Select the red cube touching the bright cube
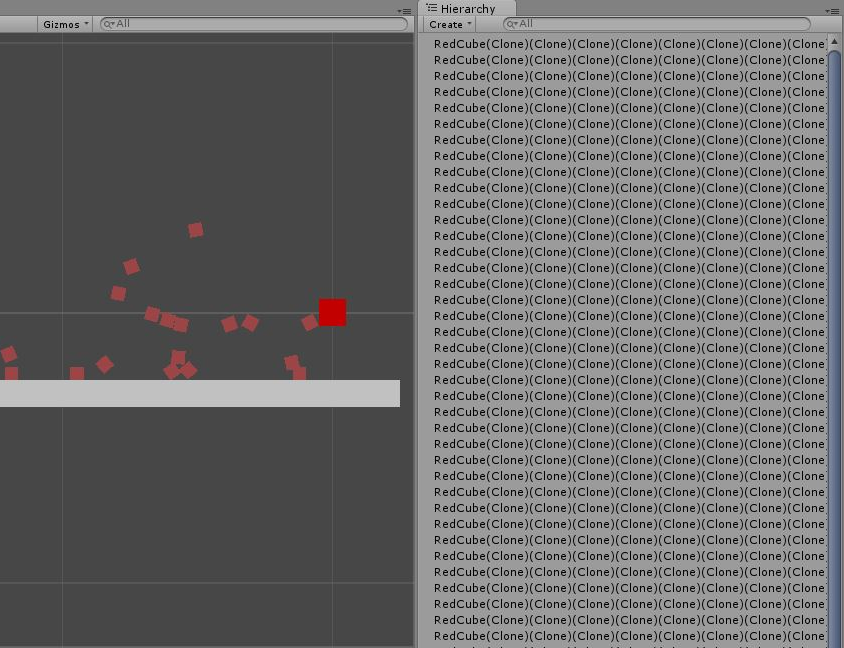Image resolution: width=844 pixels, height=648 pixels. tap(310, 322)
